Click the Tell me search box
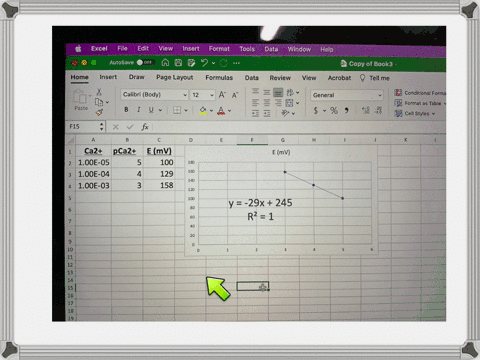 (375, 78)
